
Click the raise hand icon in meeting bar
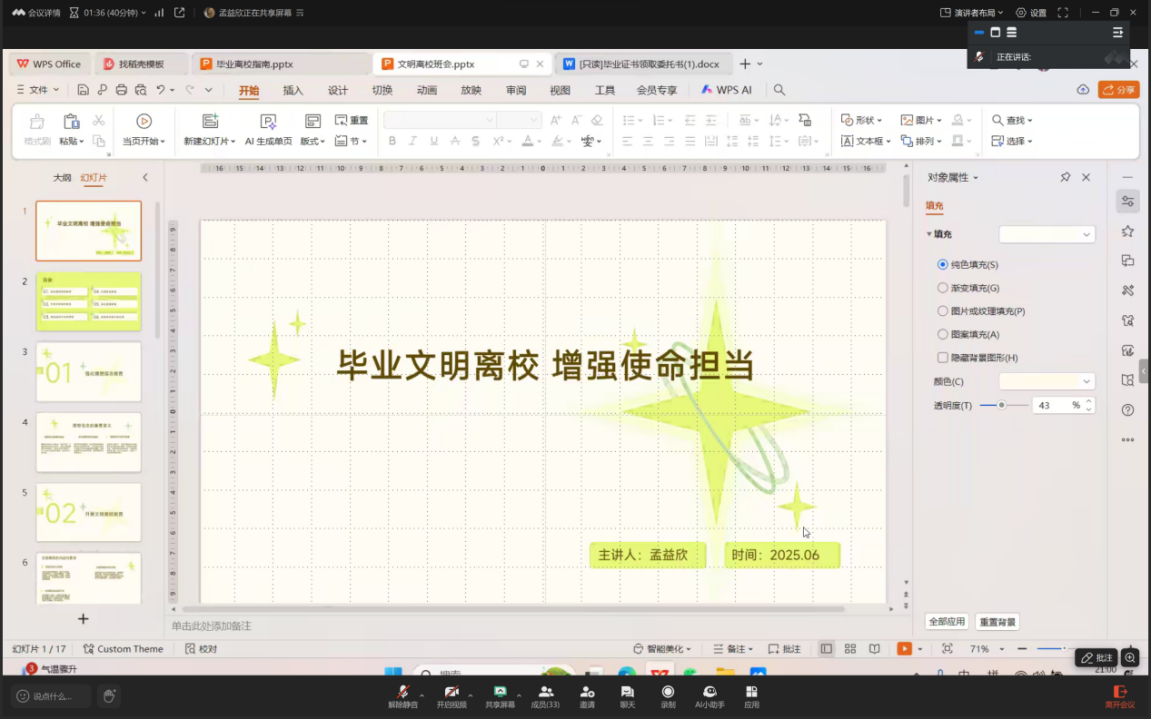(109, 695)
